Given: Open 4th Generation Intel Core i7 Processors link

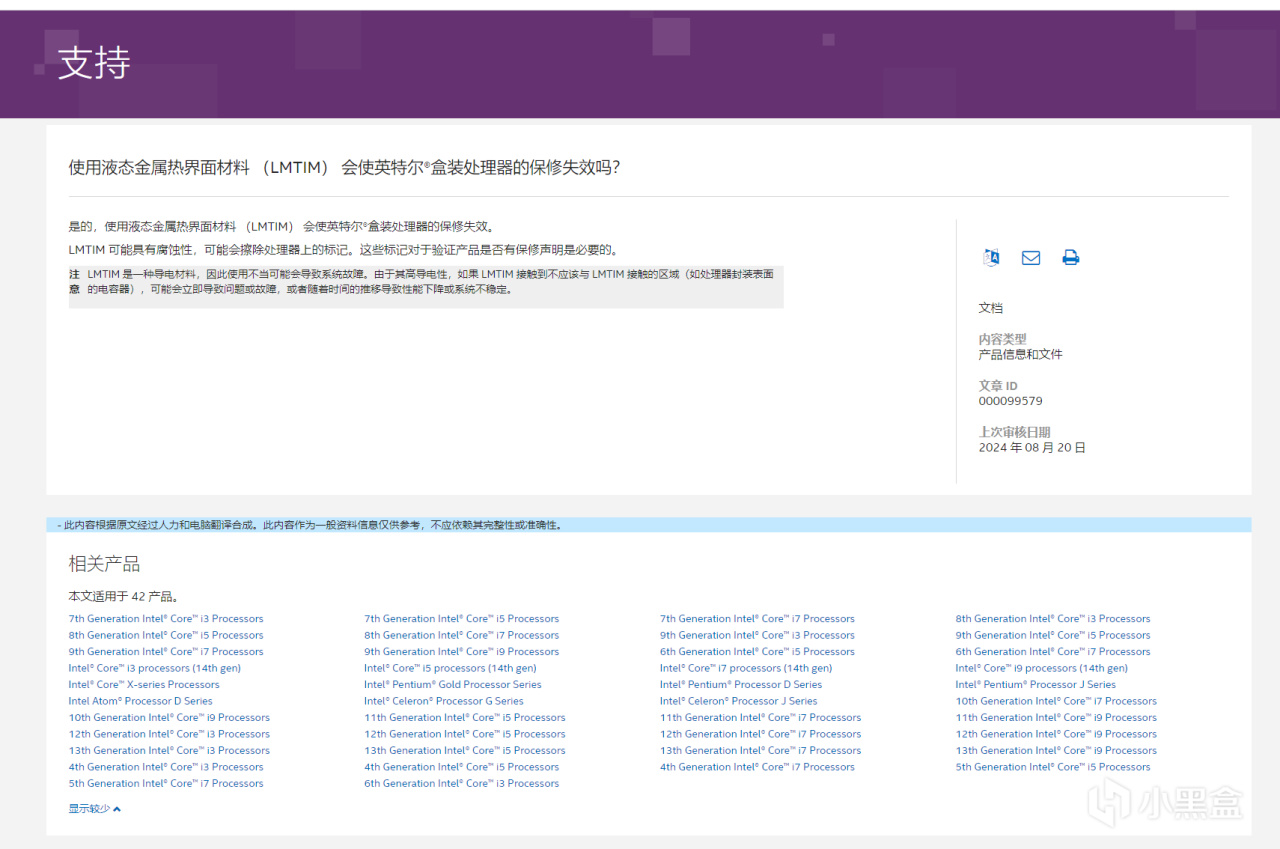Looking at the screenshot, I should point(757,767).
